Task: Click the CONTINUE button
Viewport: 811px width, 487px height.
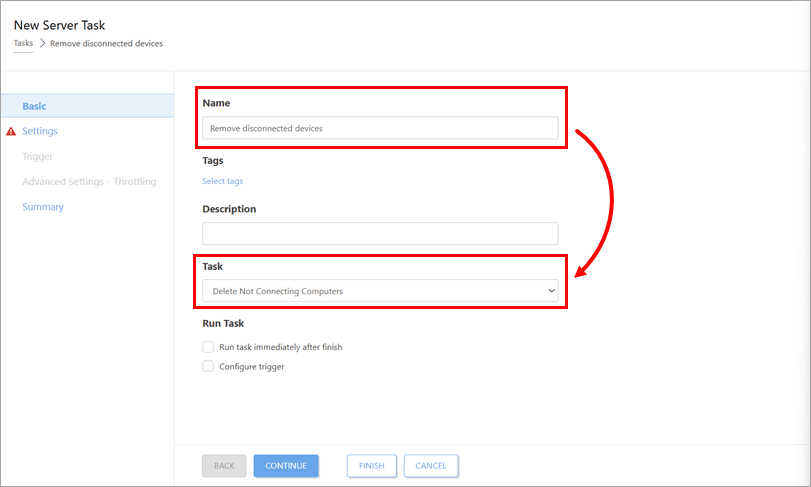Action: 286,466
